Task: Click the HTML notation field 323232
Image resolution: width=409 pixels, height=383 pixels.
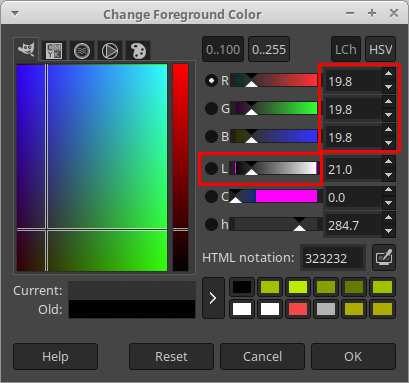Action: (x=332, y=258)
